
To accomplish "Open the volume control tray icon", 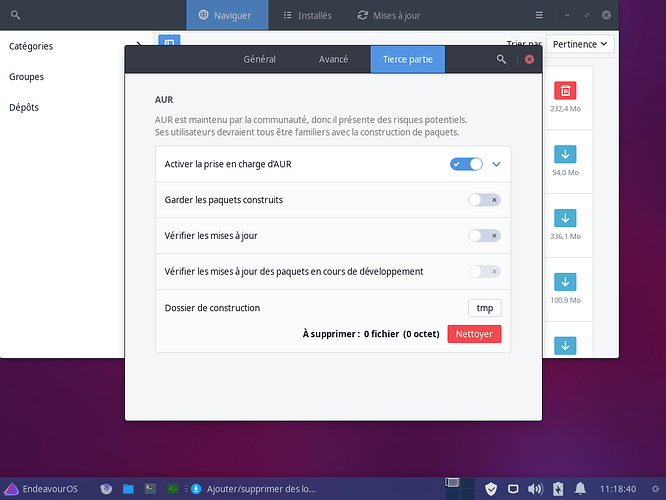I will (535, 489).
